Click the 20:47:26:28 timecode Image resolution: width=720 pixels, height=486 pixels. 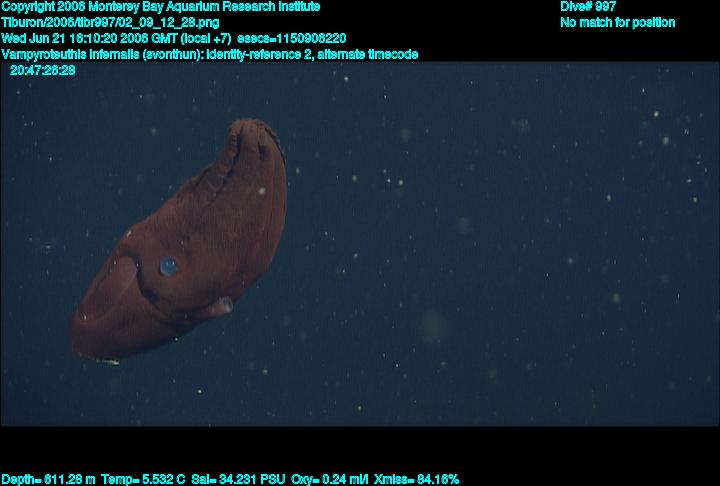[x=43, y=70]
